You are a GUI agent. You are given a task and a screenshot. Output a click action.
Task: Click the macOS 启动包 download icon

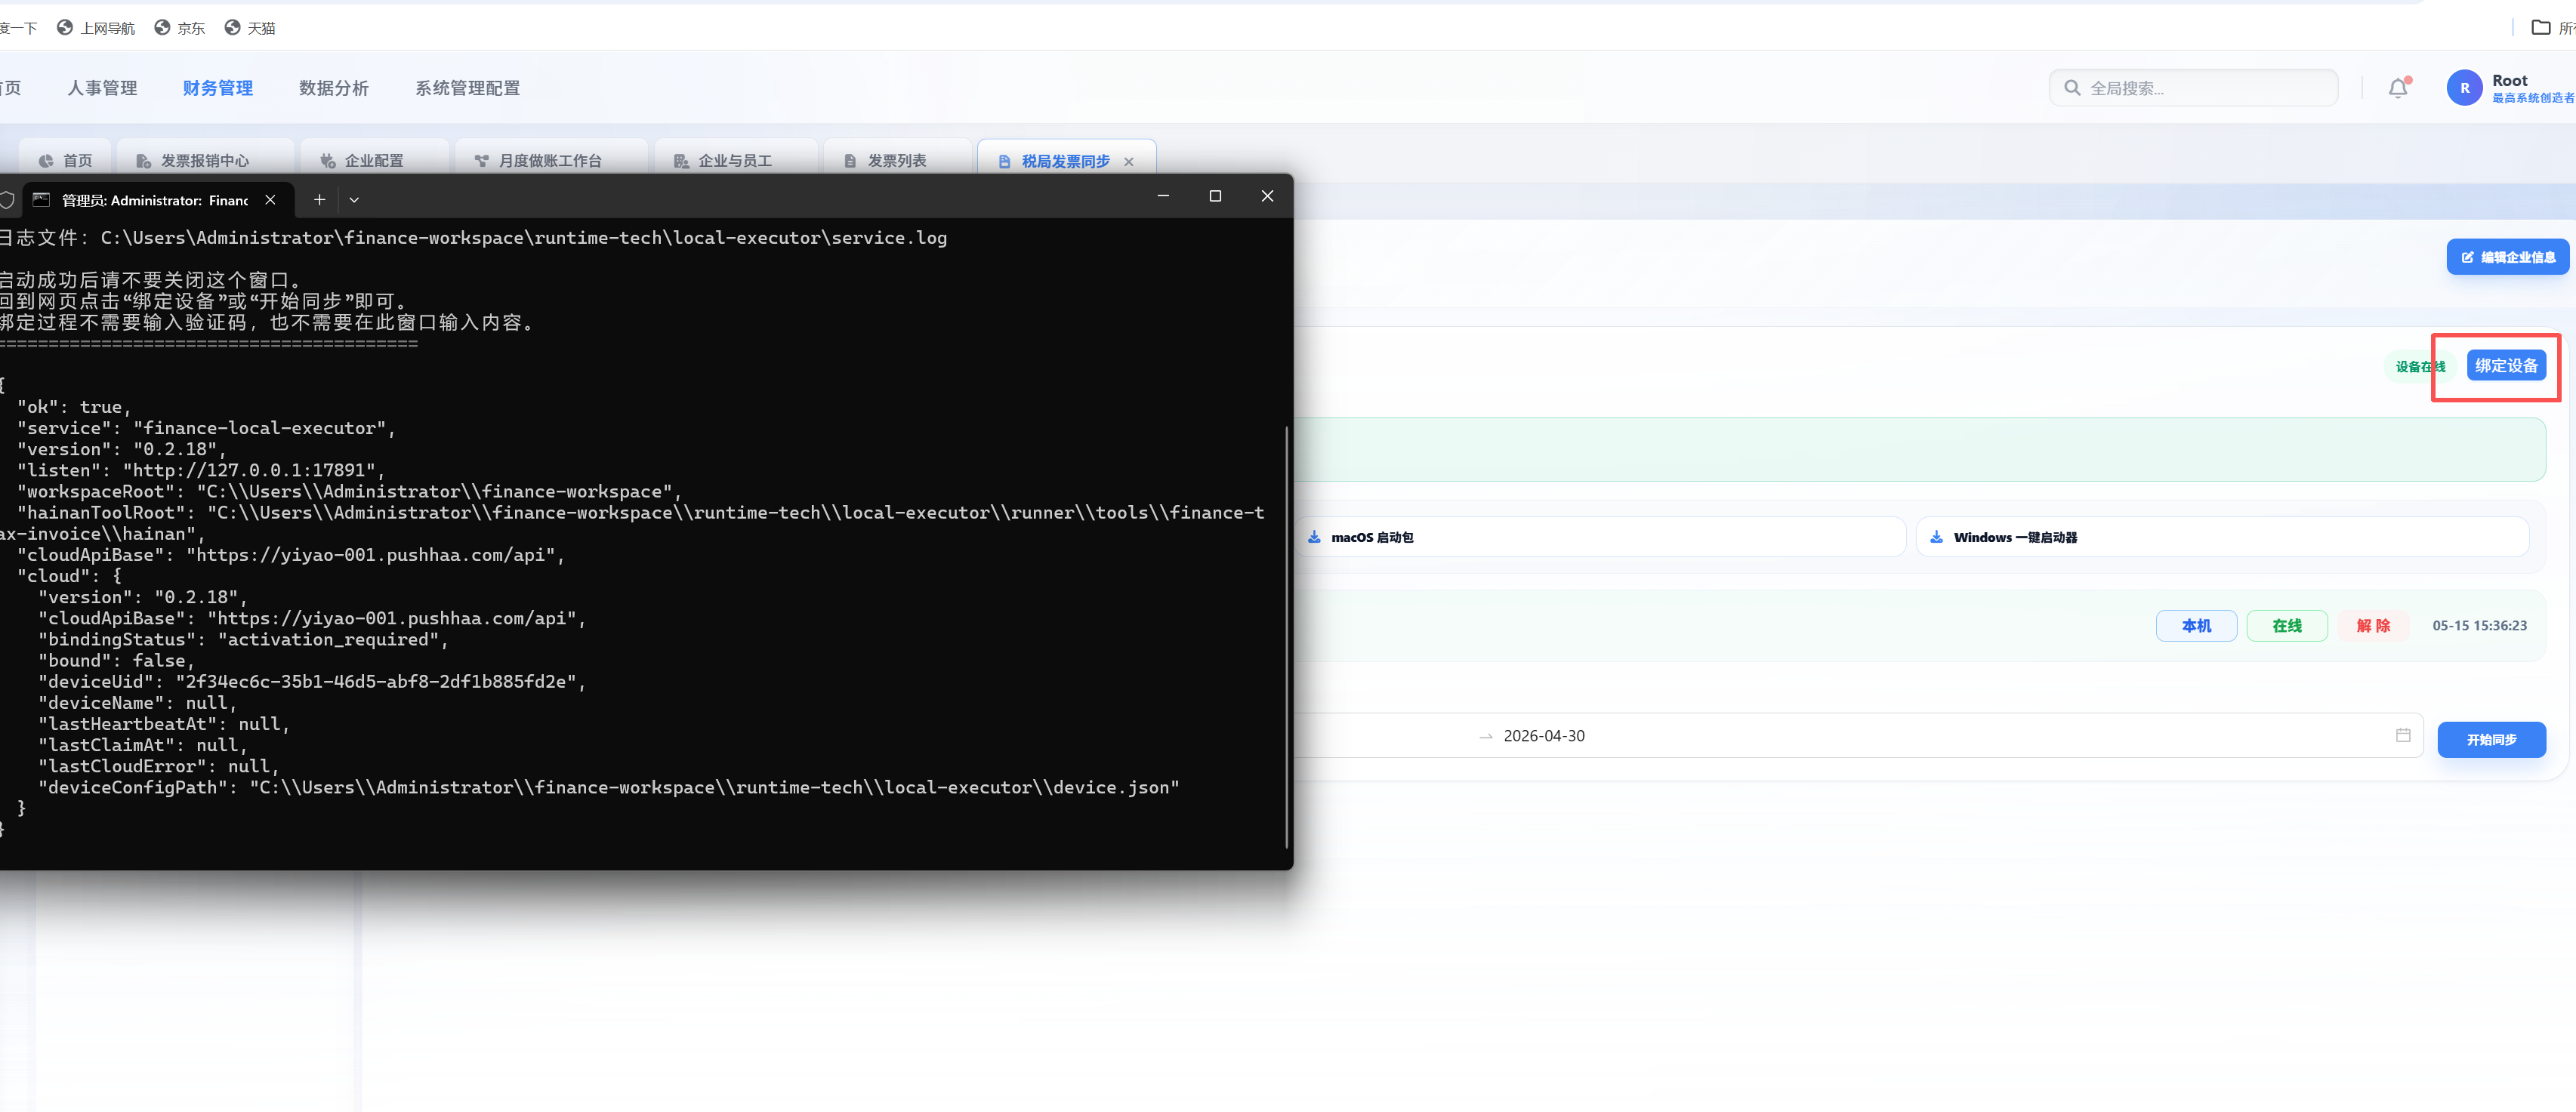(x=1314, y=537)
